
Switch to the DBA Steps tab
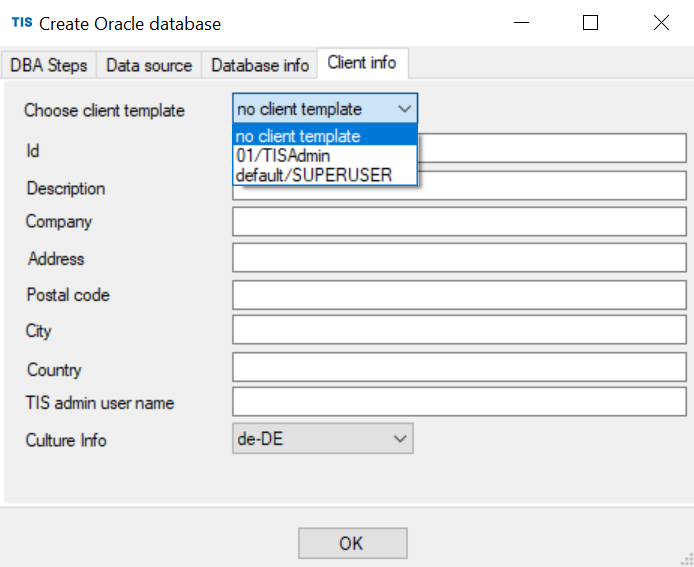(49, 66)
